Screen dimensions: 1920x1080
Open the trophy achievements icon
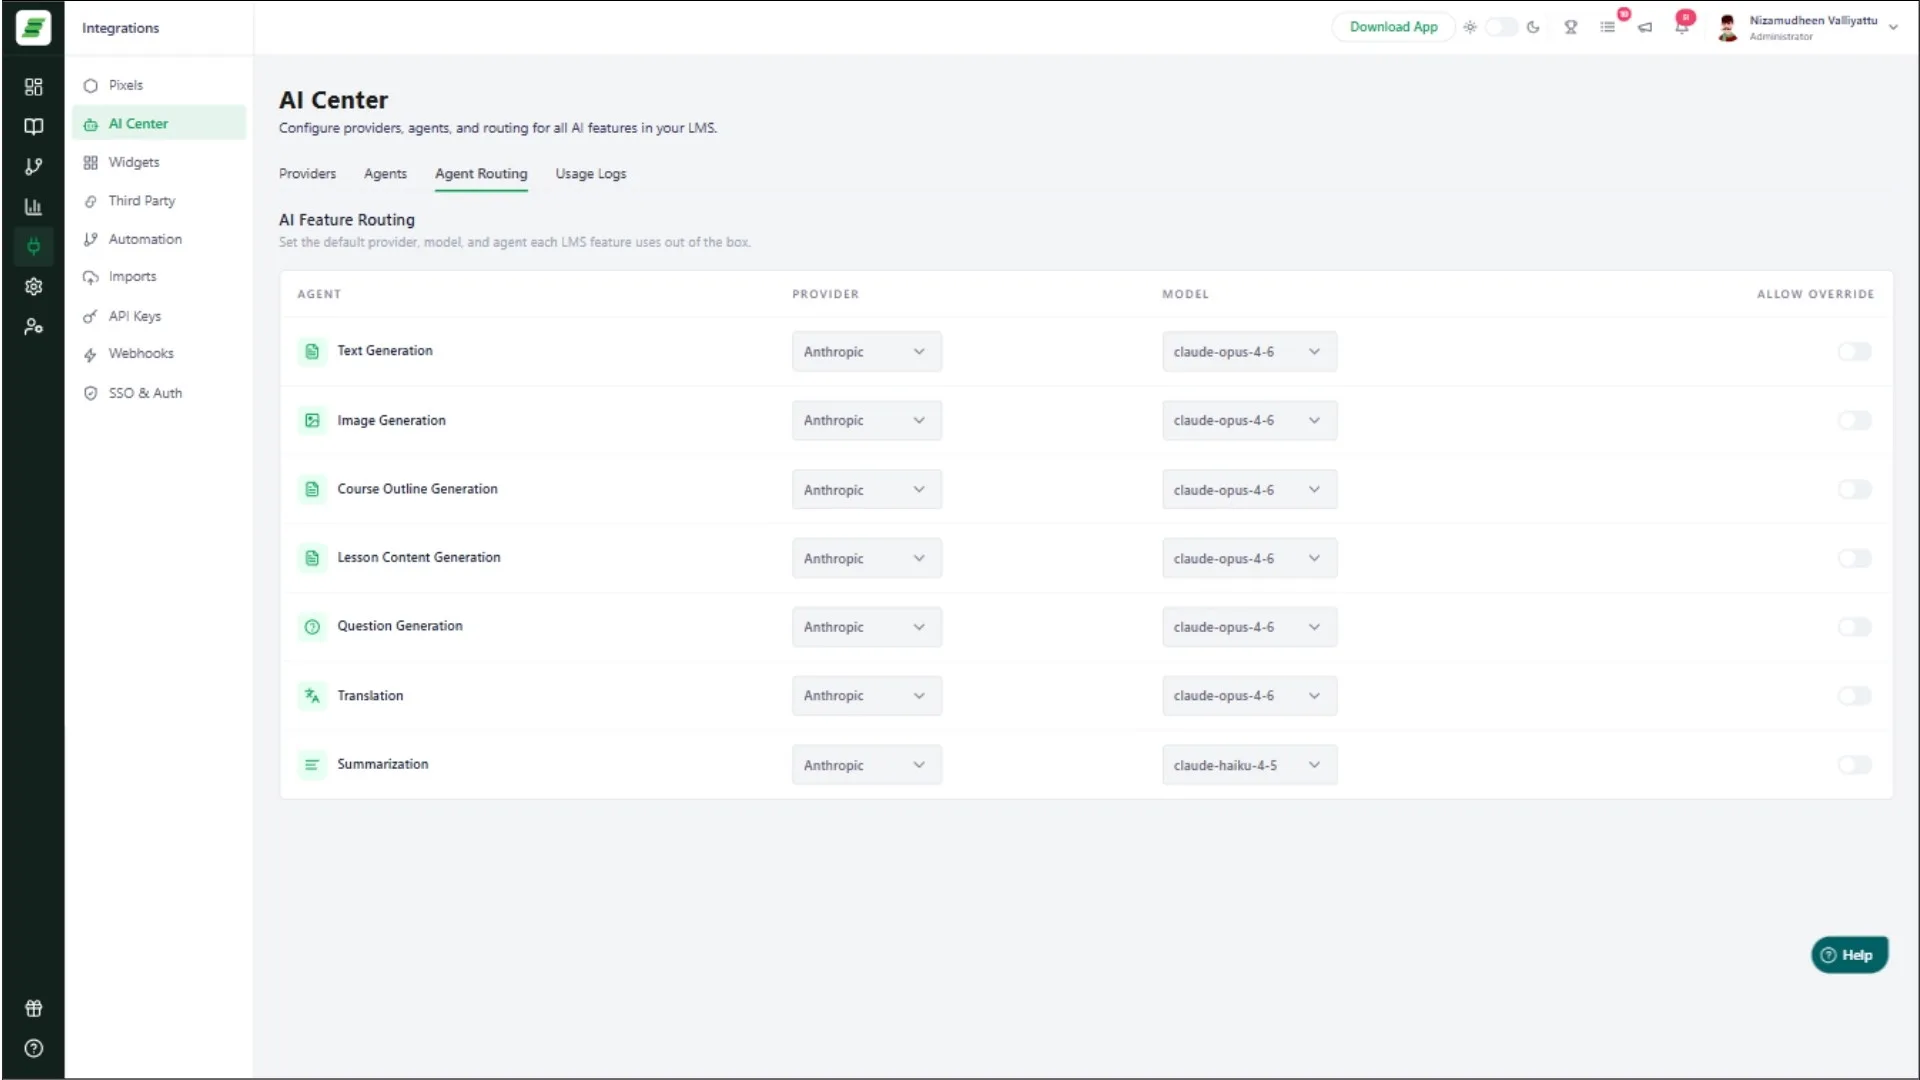(1571, 27)
